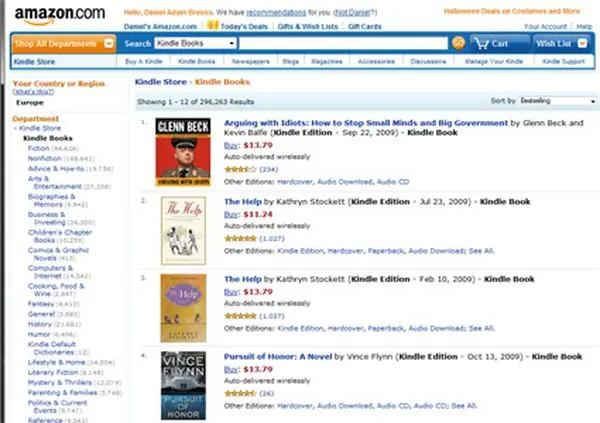Open Daniel's Amazon.com link
Image resolution: width=600 pixels, height=423 pixels.
coord(160,26)
